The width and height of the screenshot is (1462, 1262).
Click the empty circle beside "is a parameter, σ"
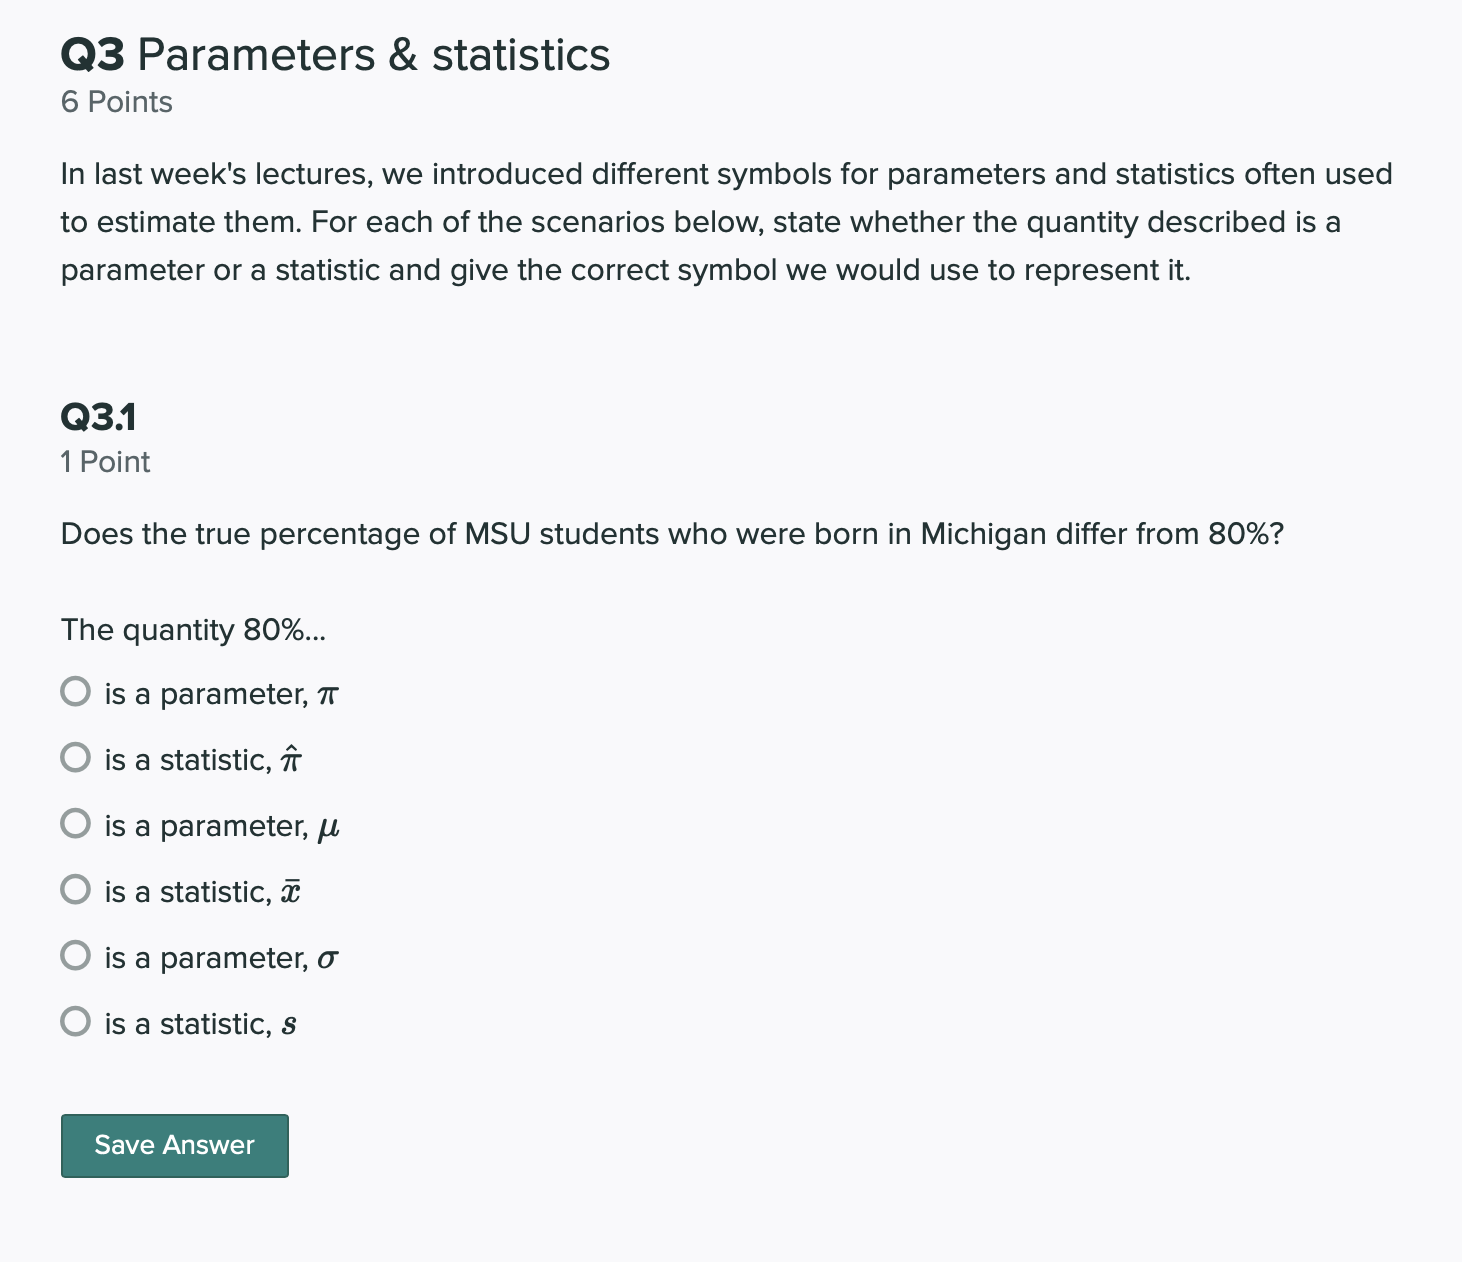pyautogui.click(x=75, y=954)
